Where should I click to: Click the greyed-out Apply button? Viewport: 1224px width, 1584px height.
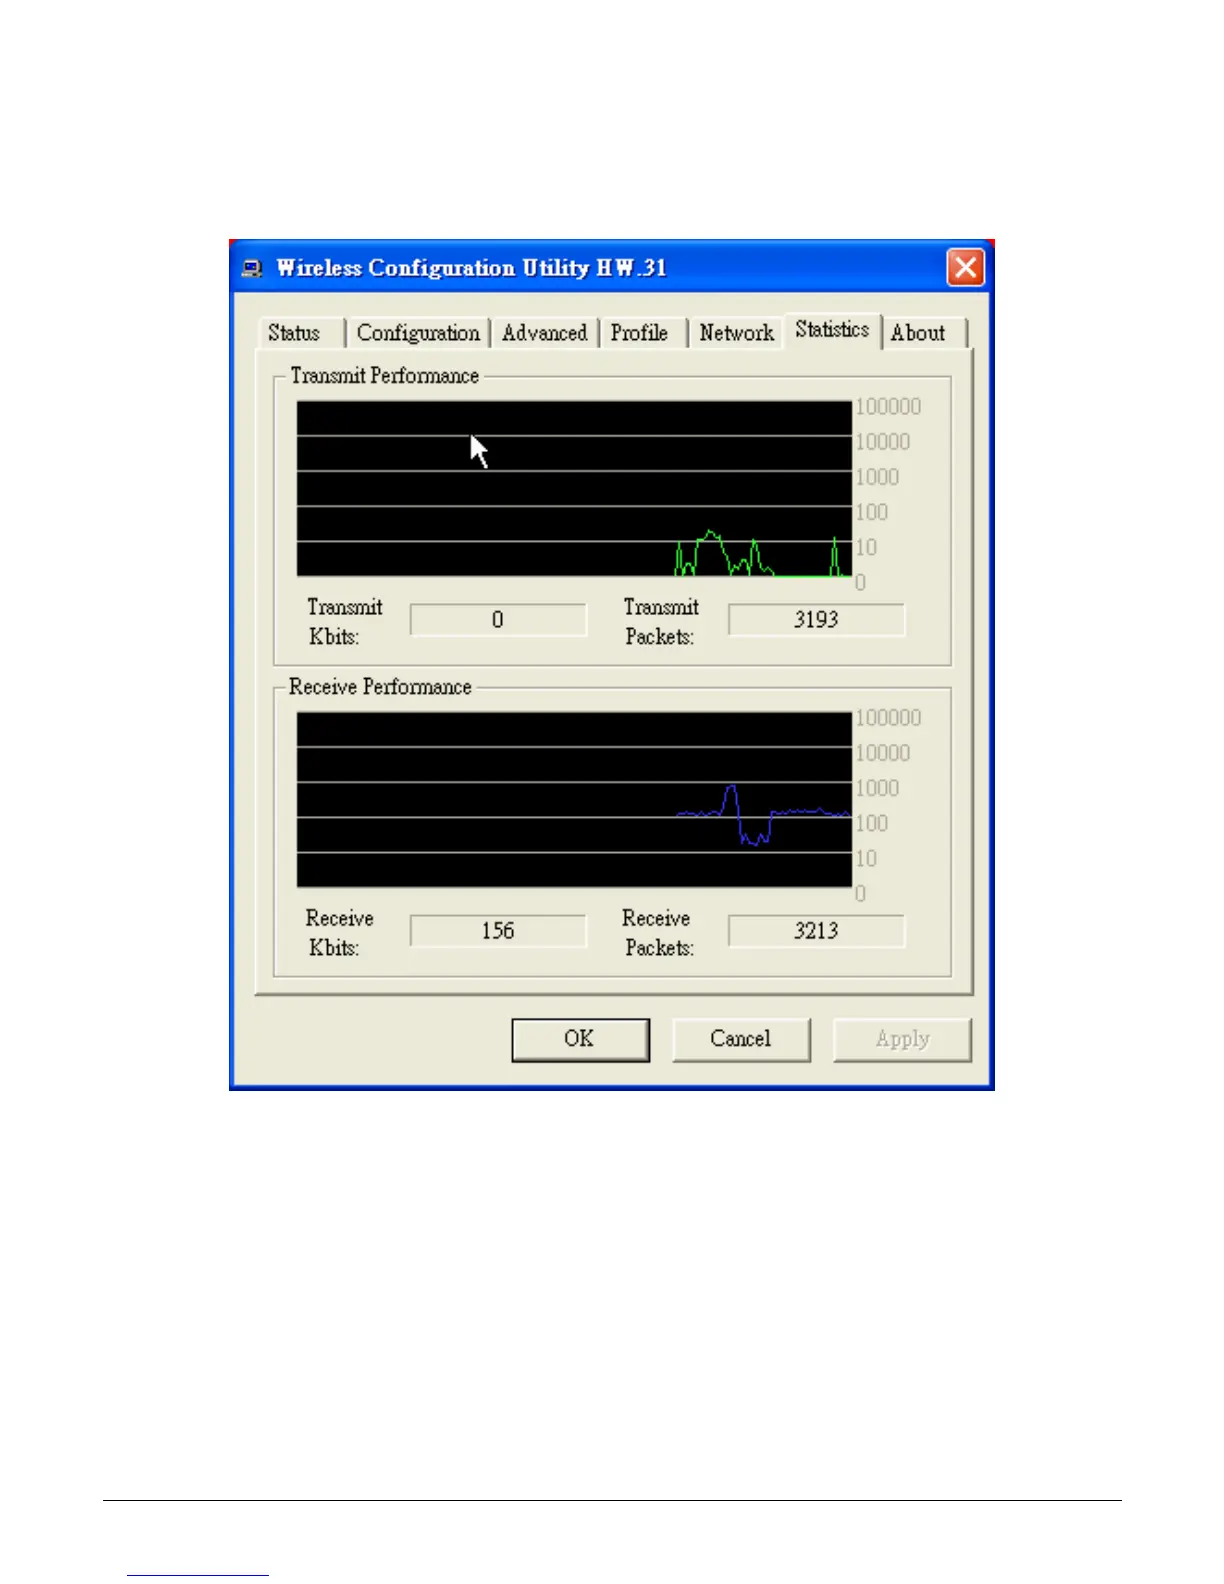click(902, 1039)
